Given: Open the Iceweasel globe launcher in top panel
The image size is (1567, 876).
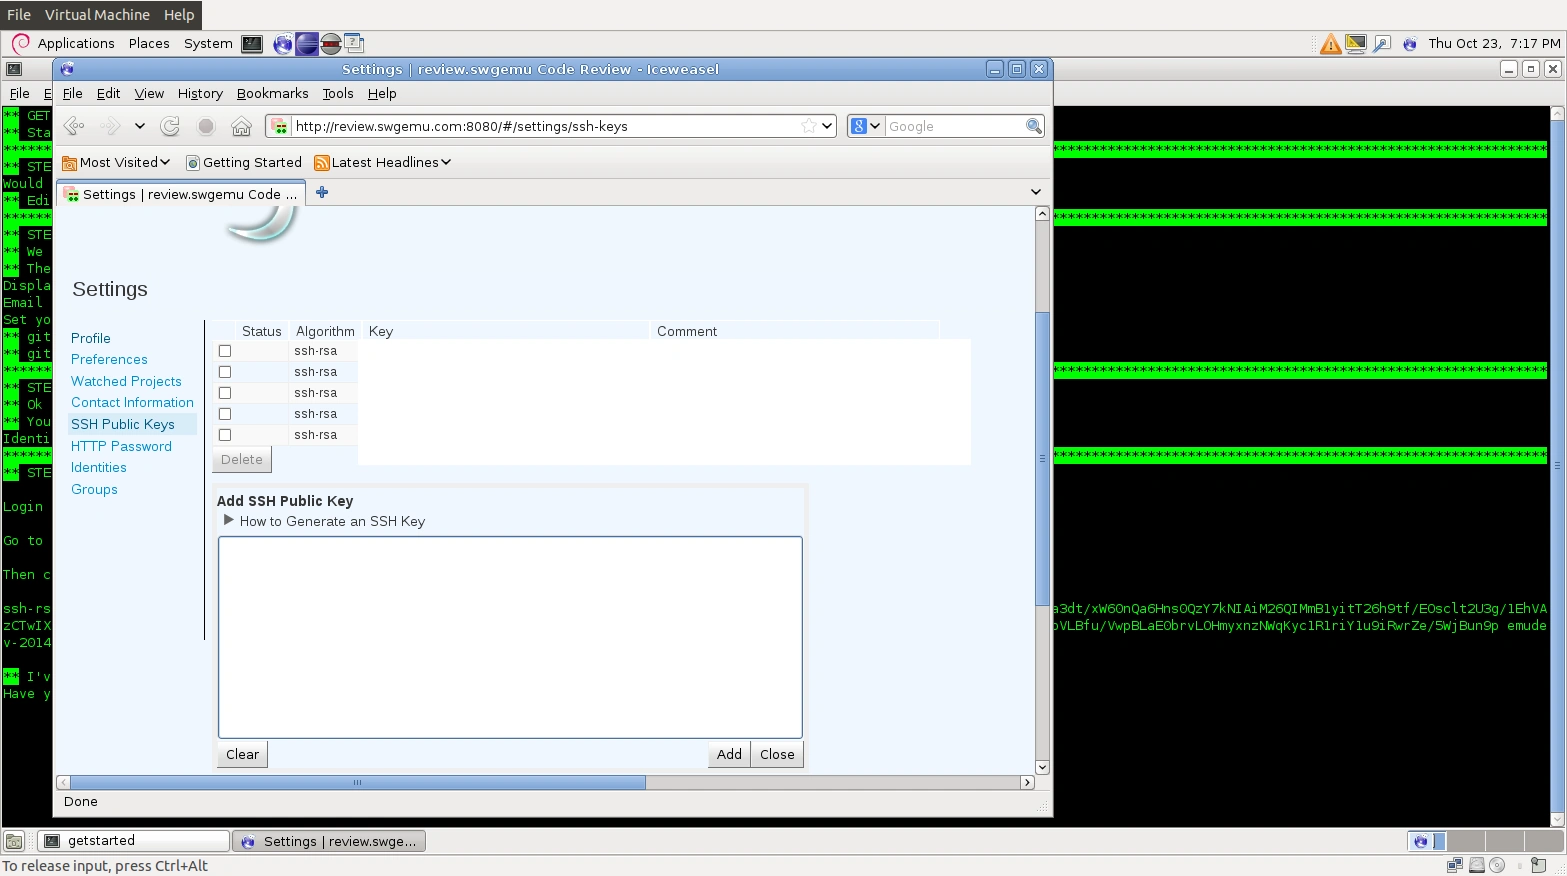Looking at the screenshot, I should pyautogui.click(x=283, y=44).
